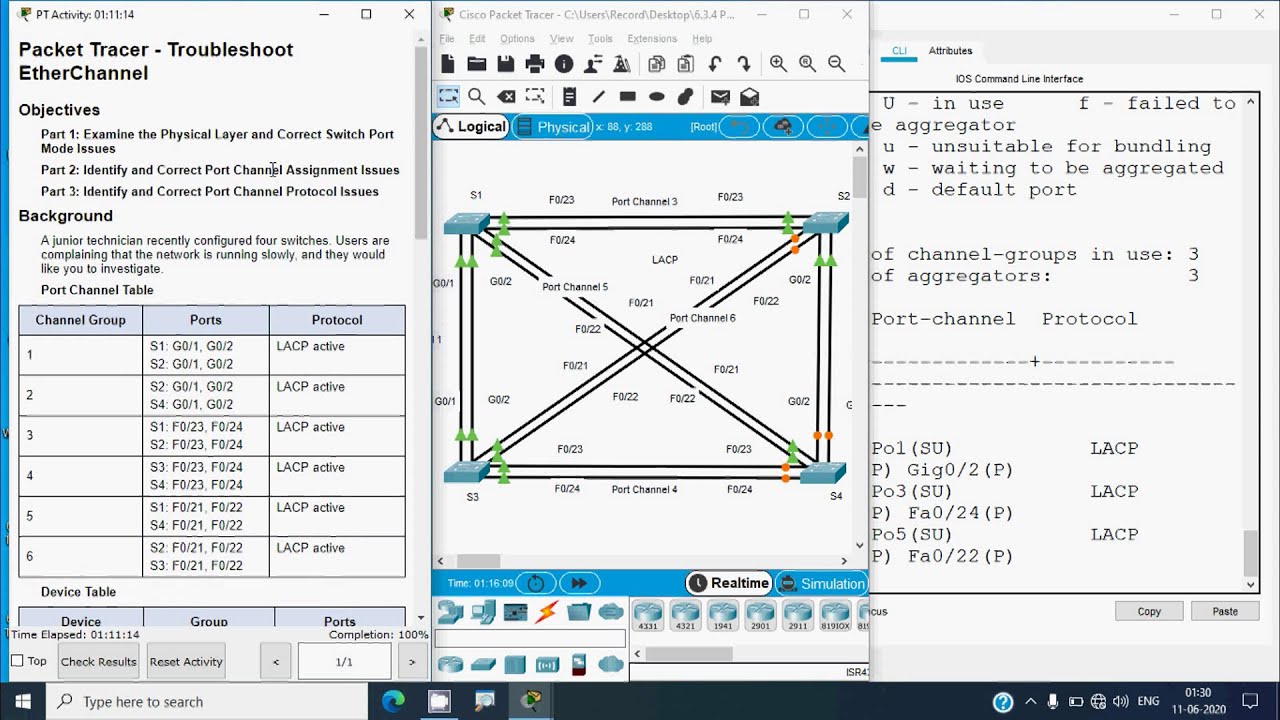Viewport: 1280px width, 720px height.
Task: Switch to the CLI tab
Action: (899, 51)
